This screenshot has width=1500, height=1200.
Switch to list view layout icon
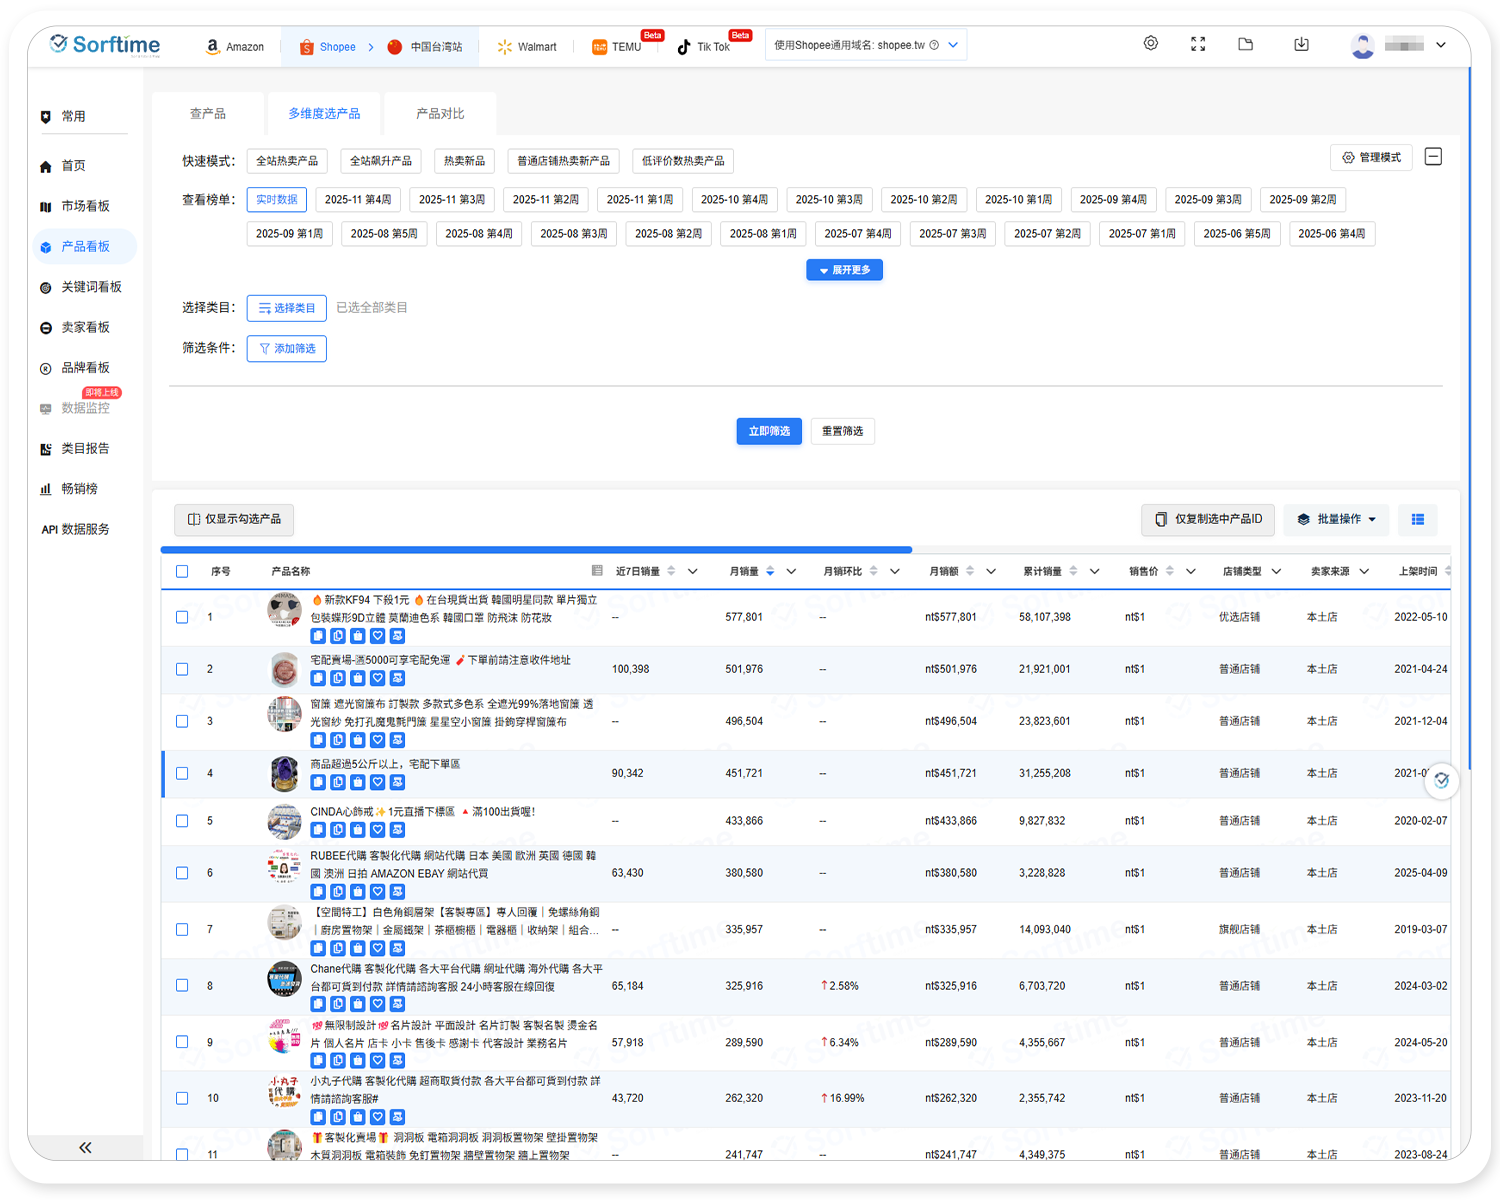pyautogui.click(x=1417, y=519)
